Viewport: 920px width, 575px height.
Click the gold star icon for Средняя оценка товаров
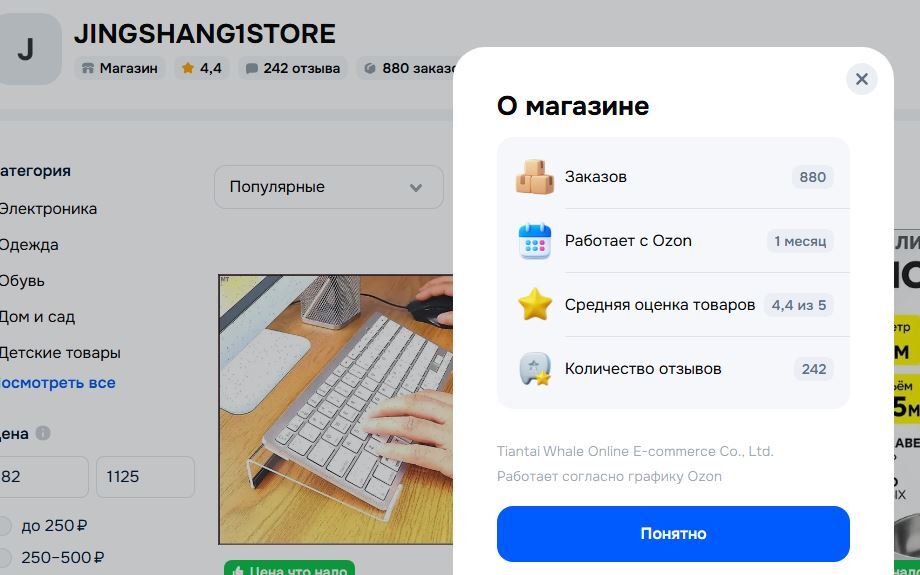(x=535, y=305)
